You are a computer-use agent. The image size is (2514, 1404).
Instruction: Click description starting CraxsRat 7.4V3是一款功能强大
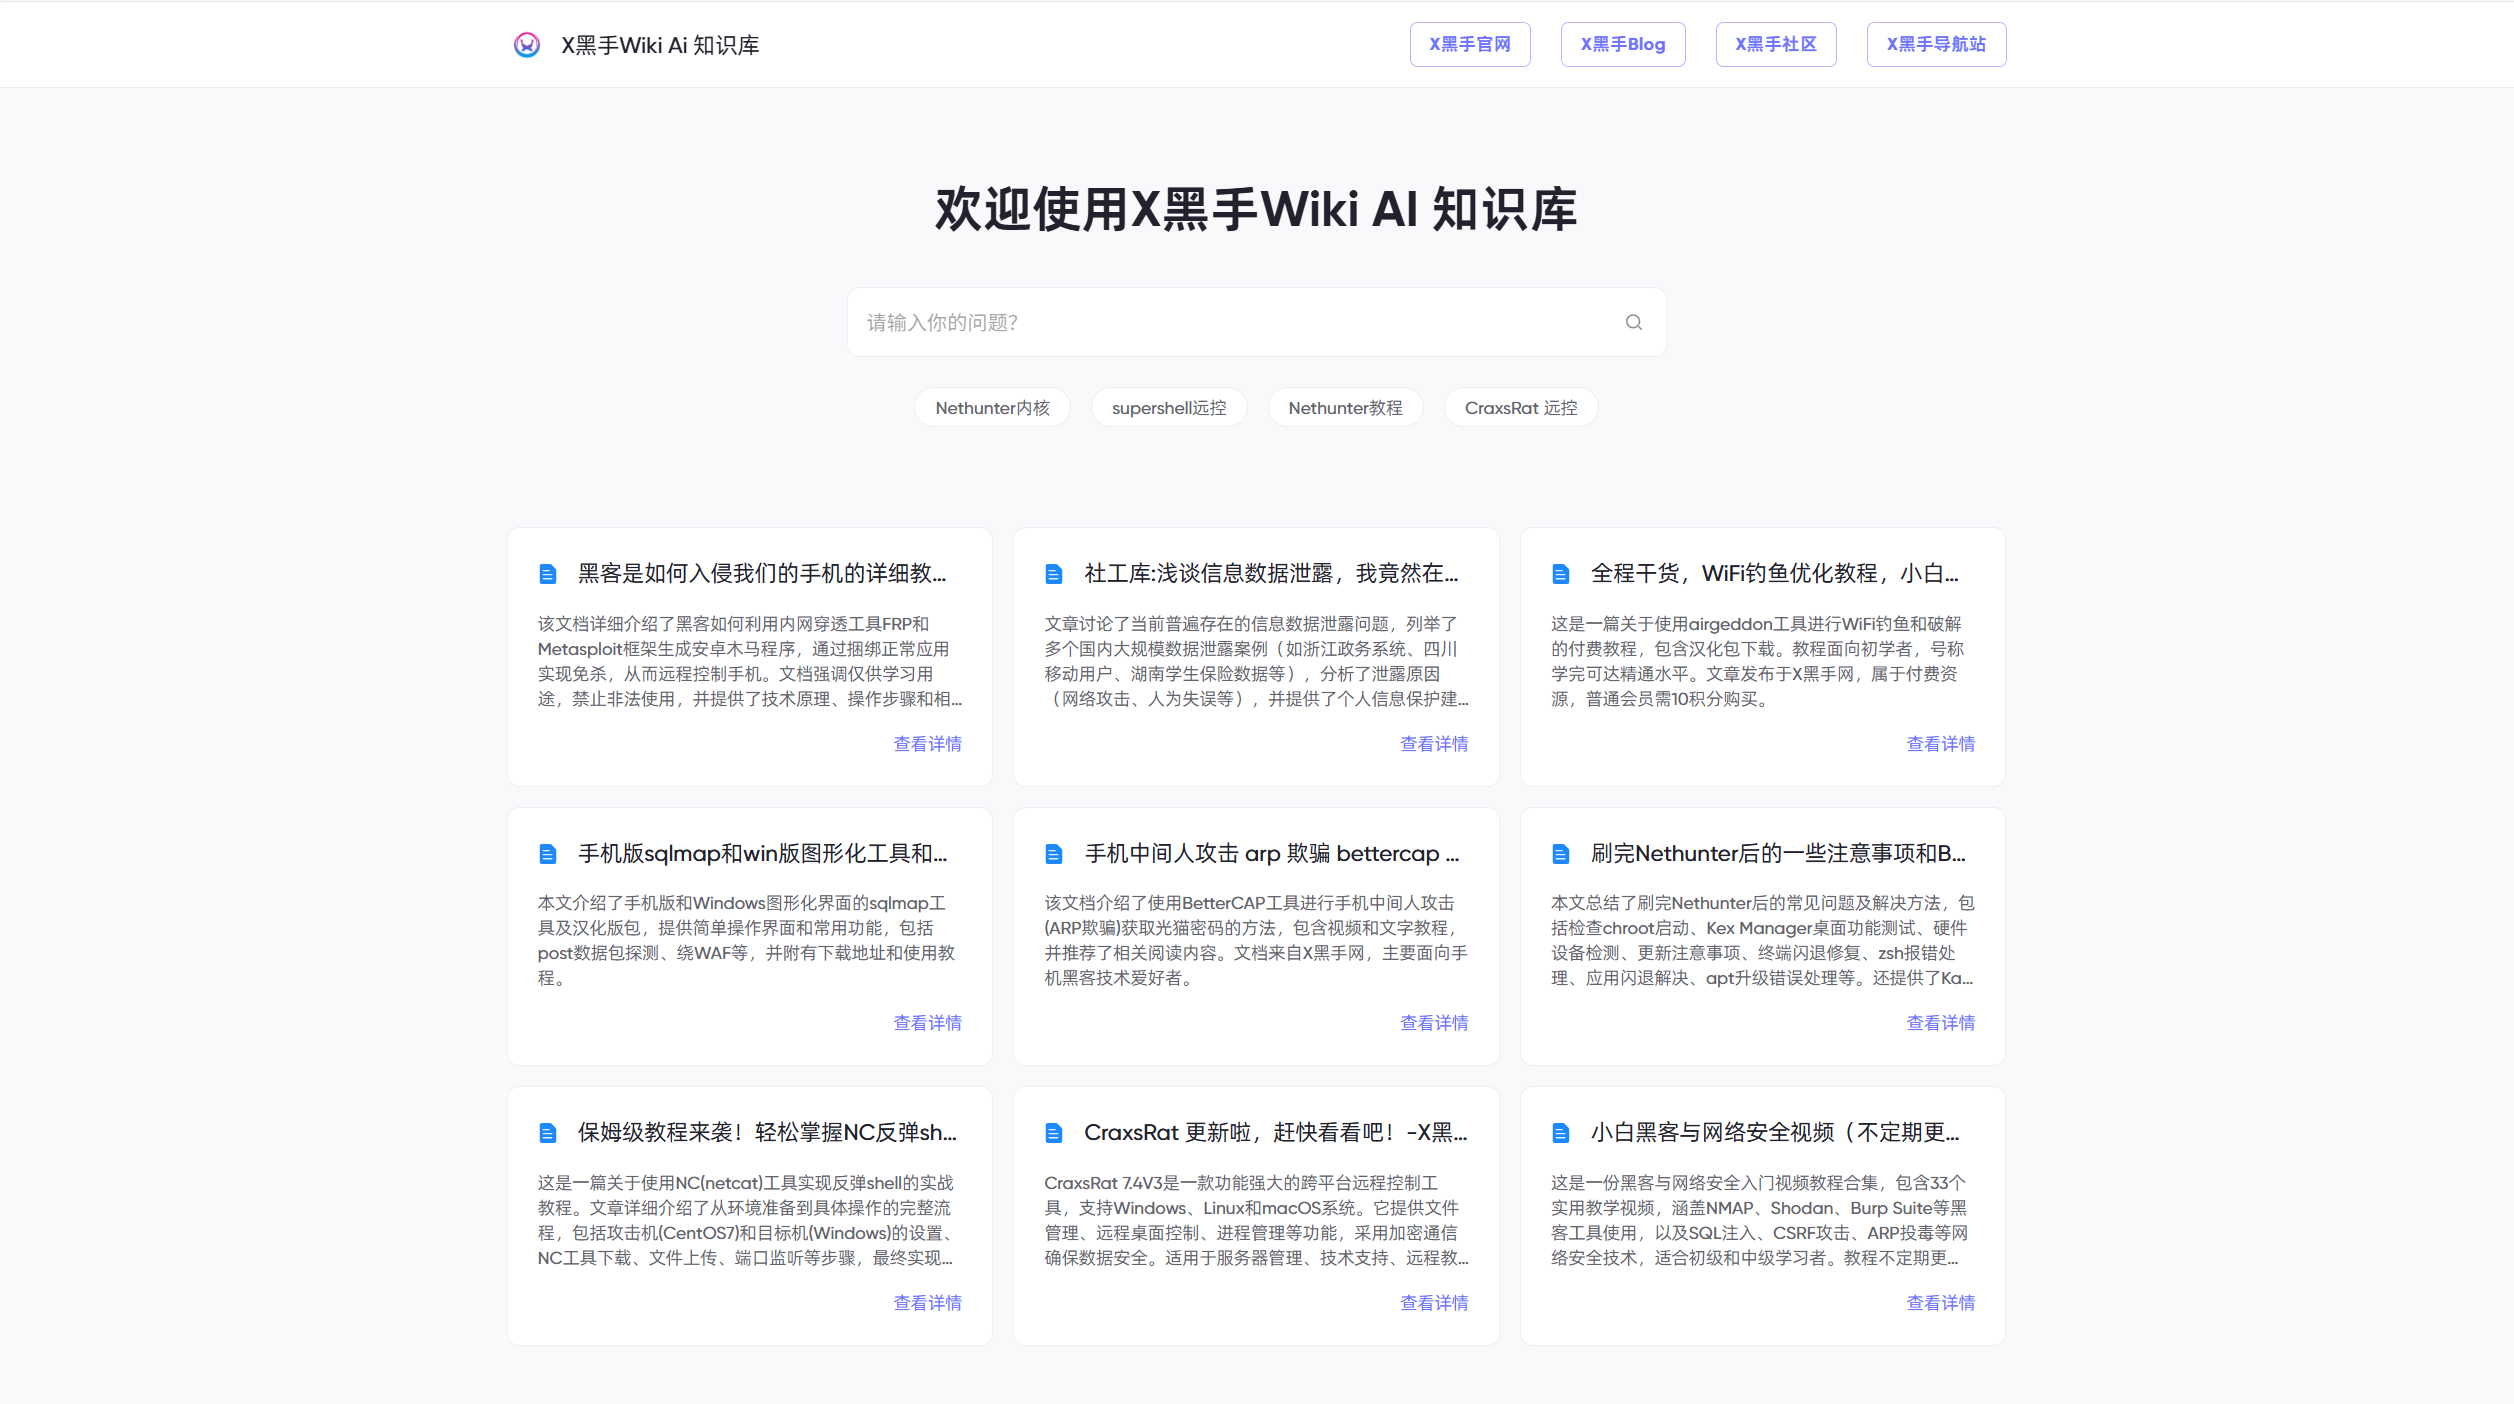[x=1256, y=1220]
